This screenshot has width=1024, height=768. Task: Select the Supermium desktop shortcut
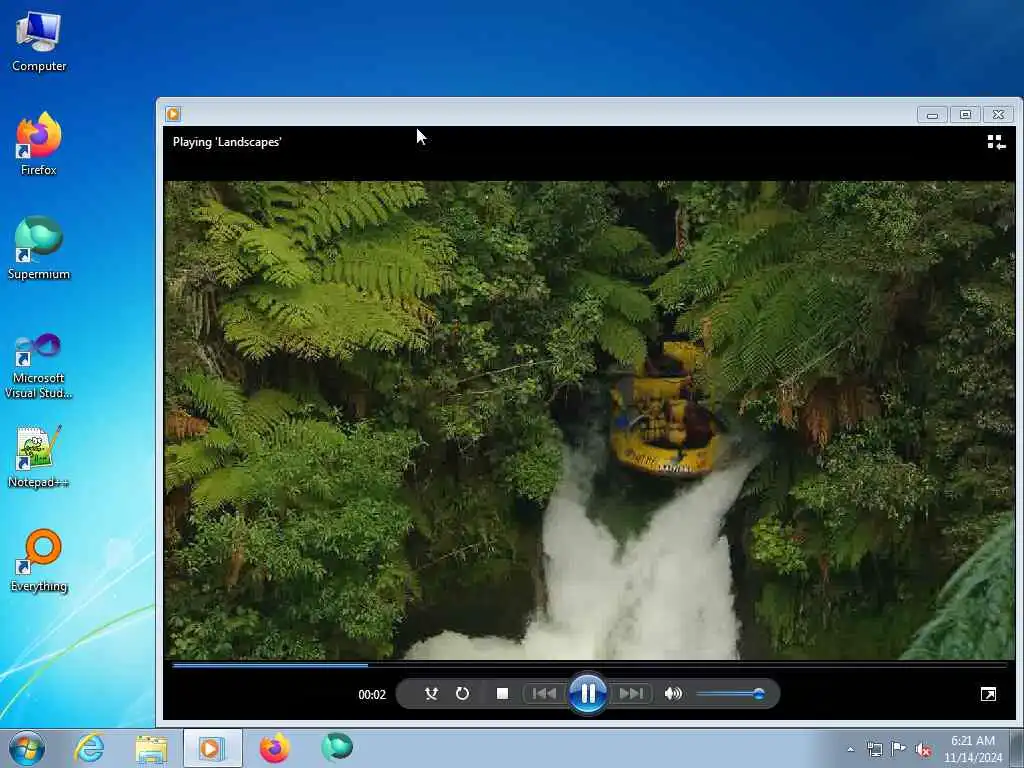pos(39,248)
